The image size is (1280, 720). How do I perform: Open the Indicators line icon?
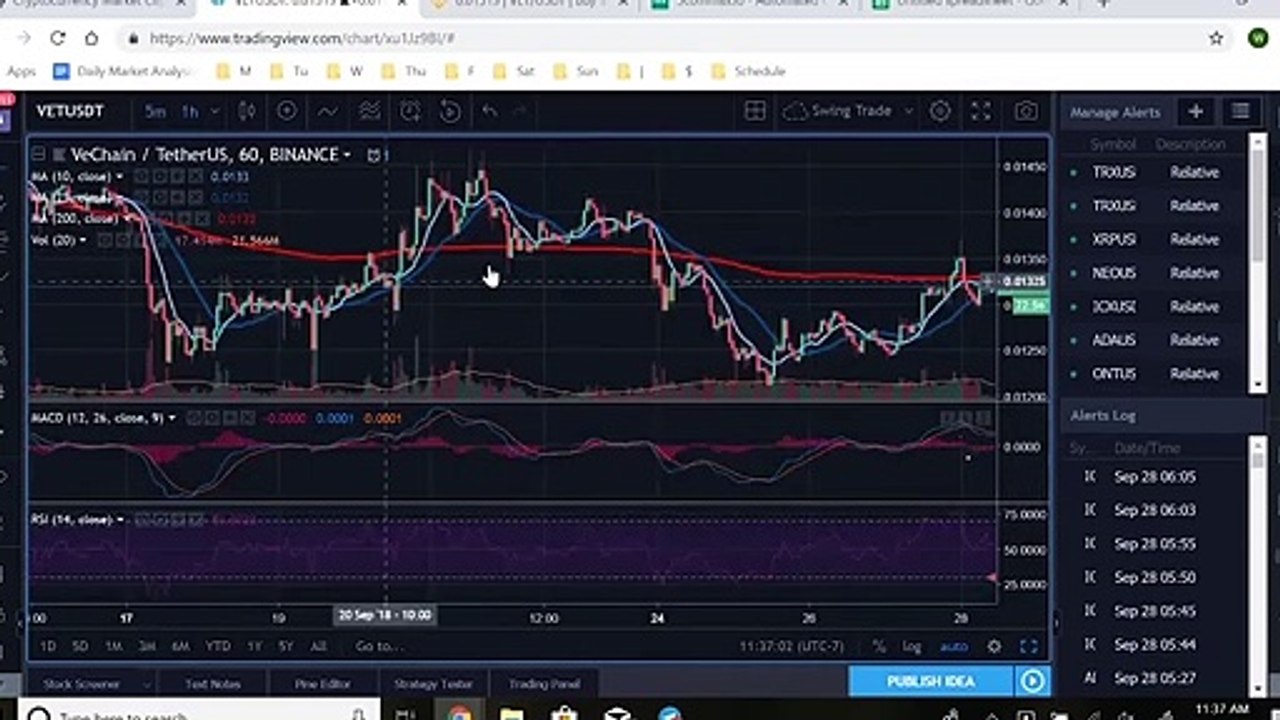[327, 111]
